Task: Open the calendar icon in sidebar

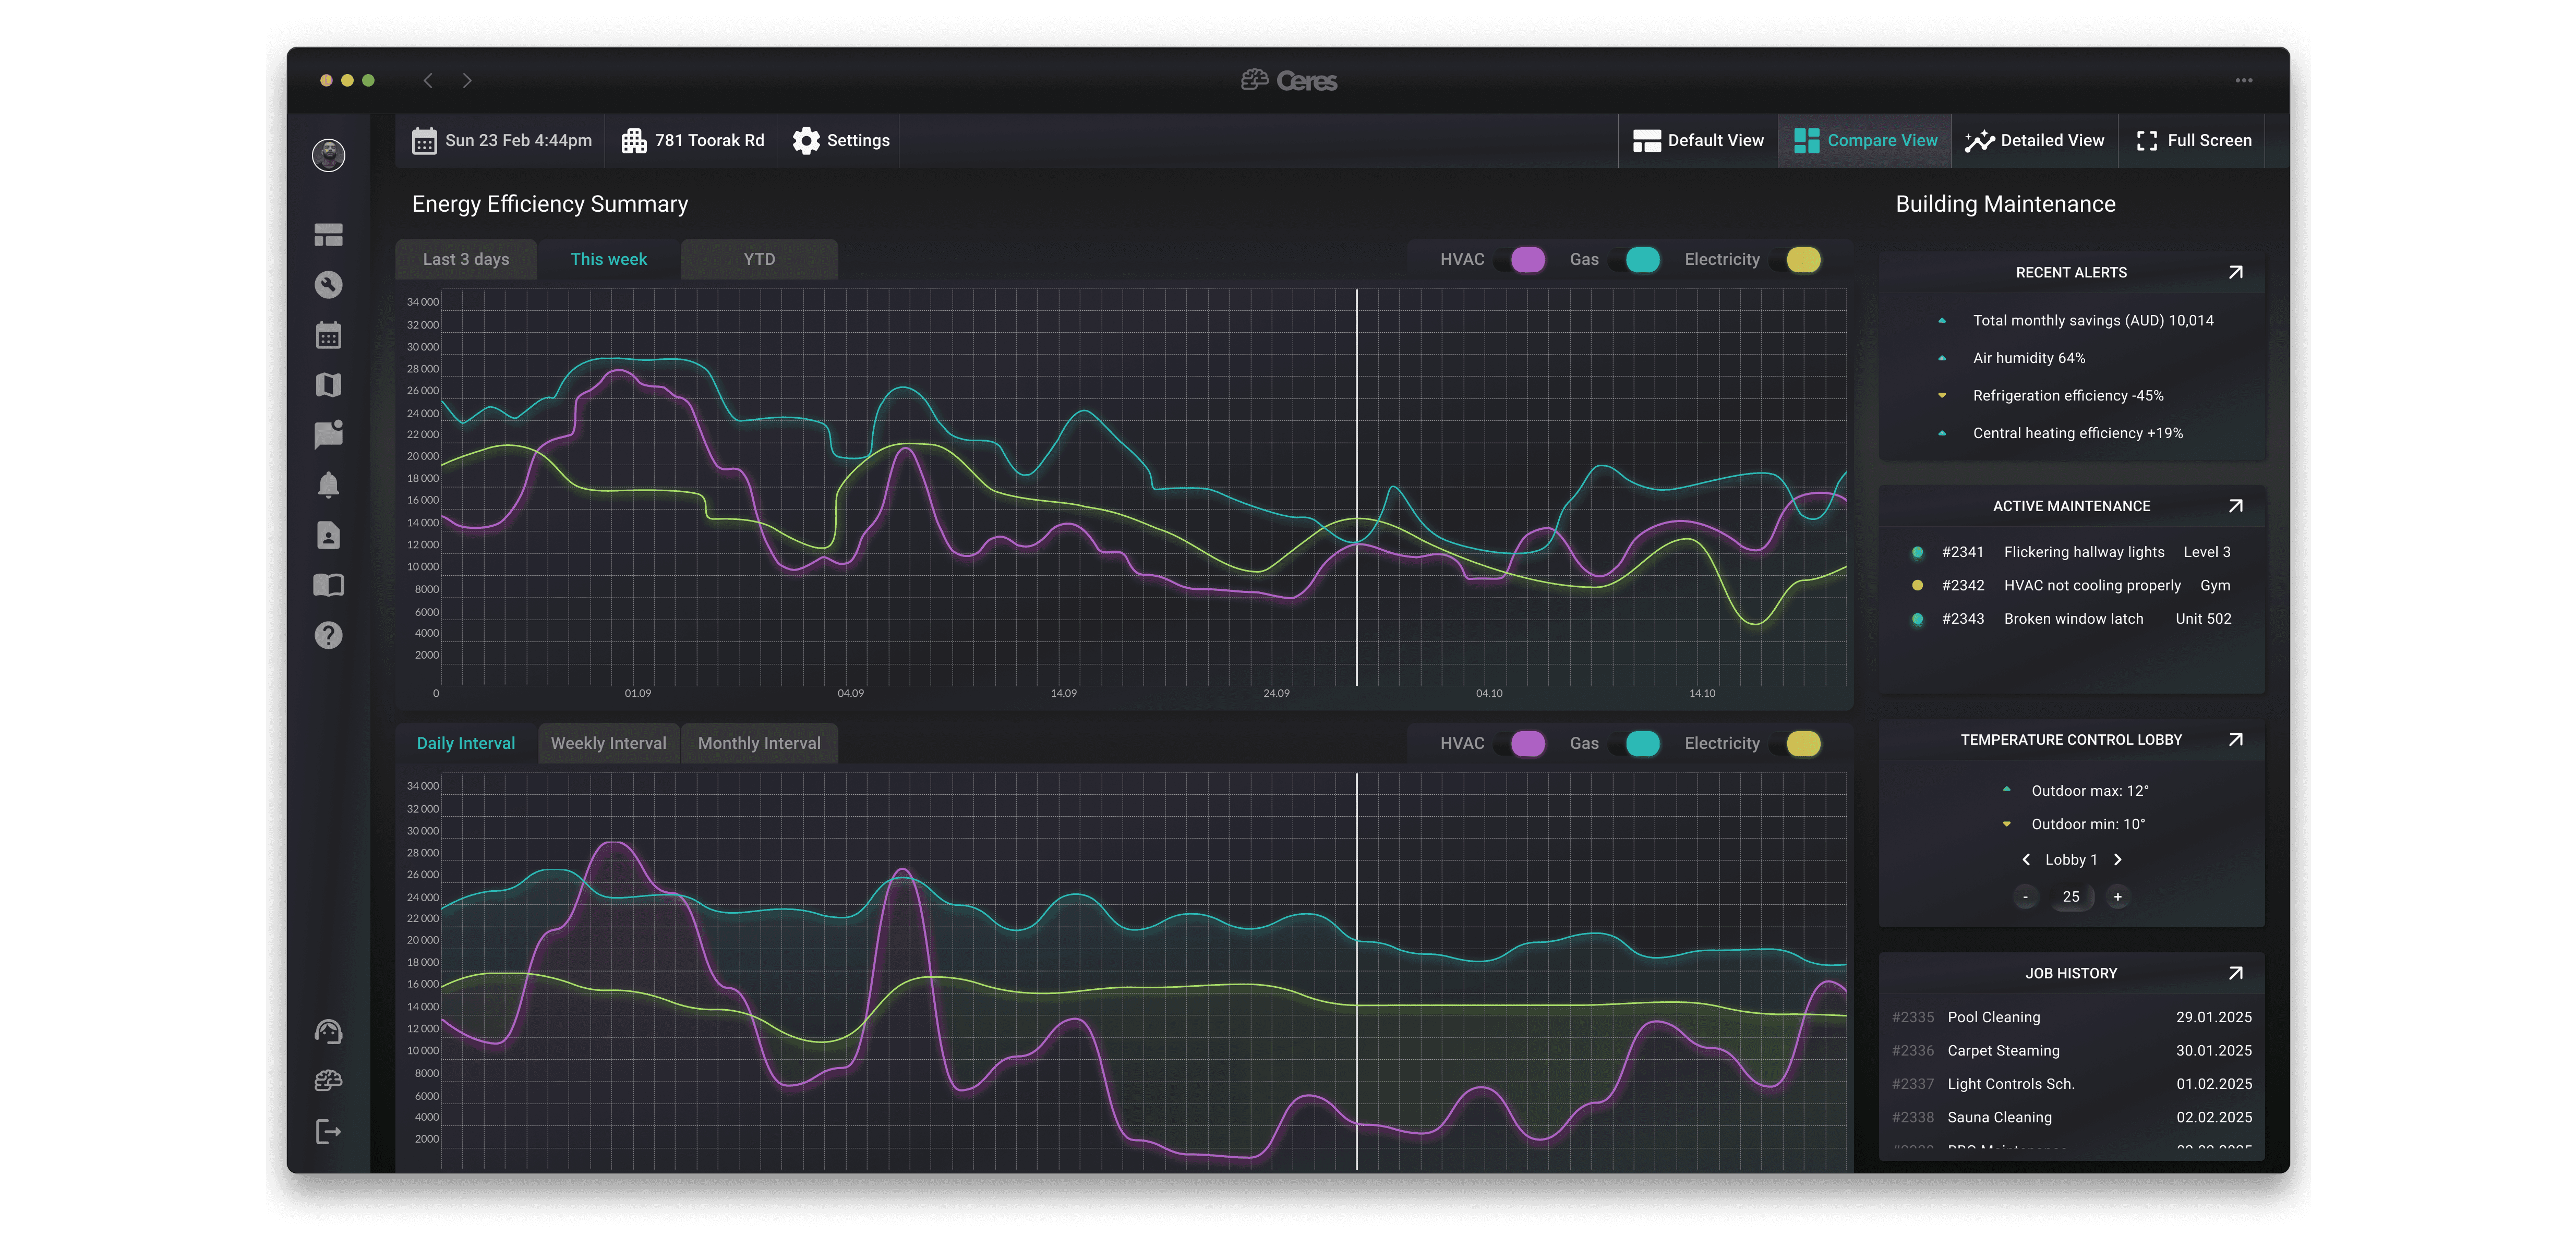Action: (328, 335)
